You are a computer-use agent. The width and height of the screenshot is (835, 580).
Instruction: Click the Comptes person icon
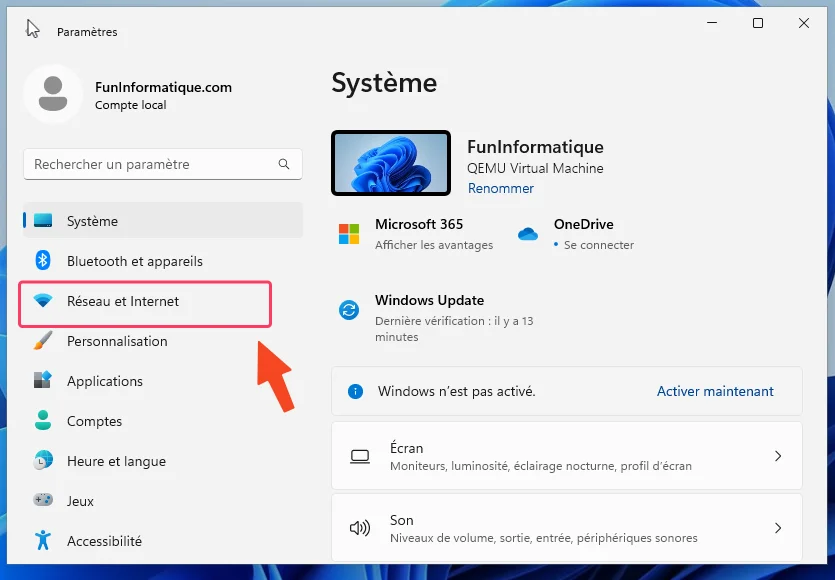tap(43, 420)
